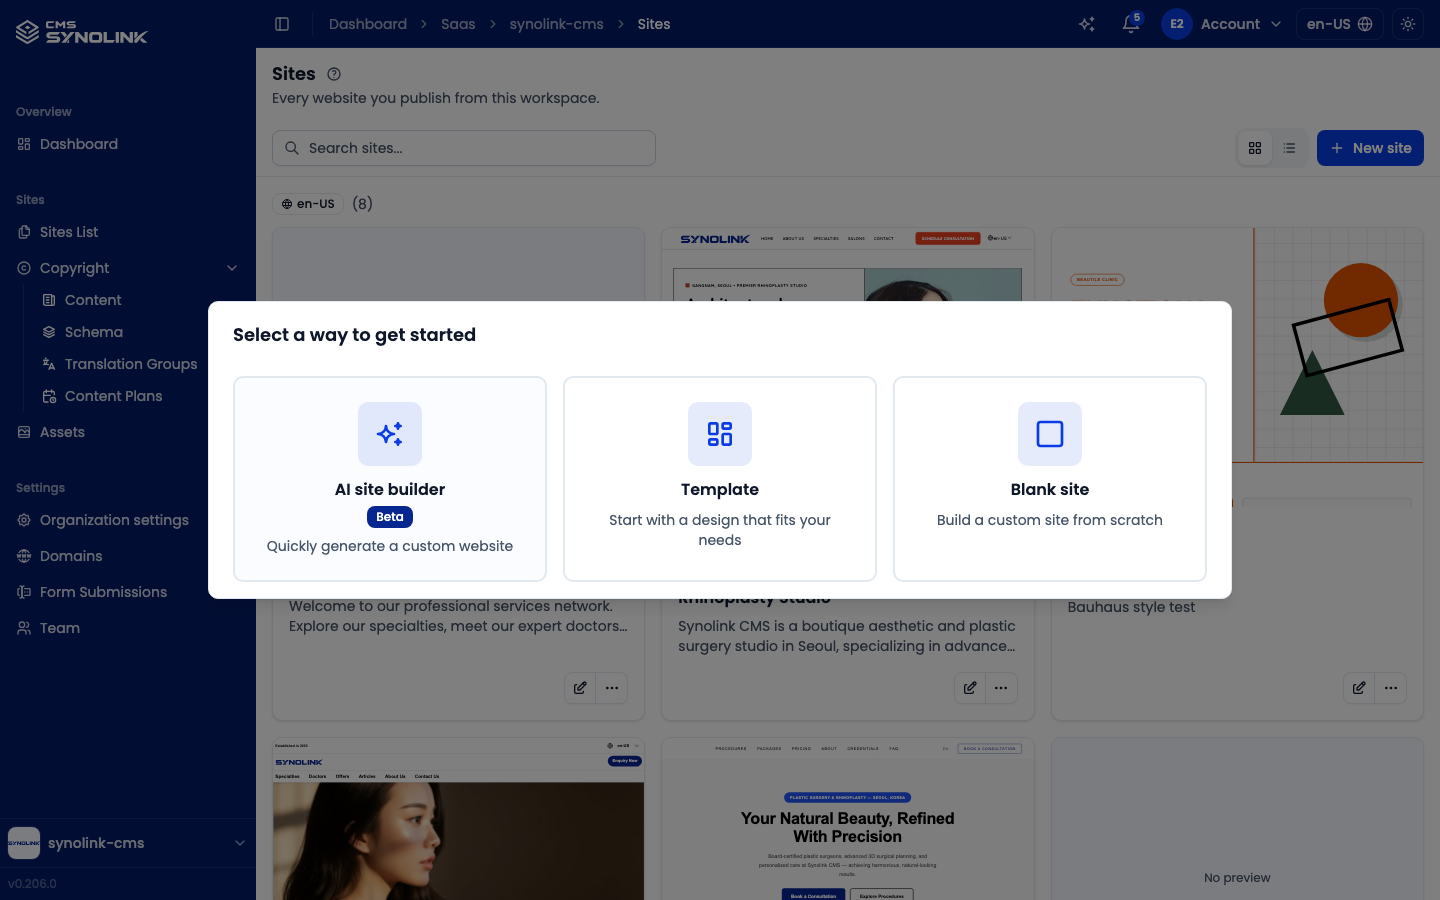Open Dashboard in the sidebar

pyautogui.click(x=128, y=144)
